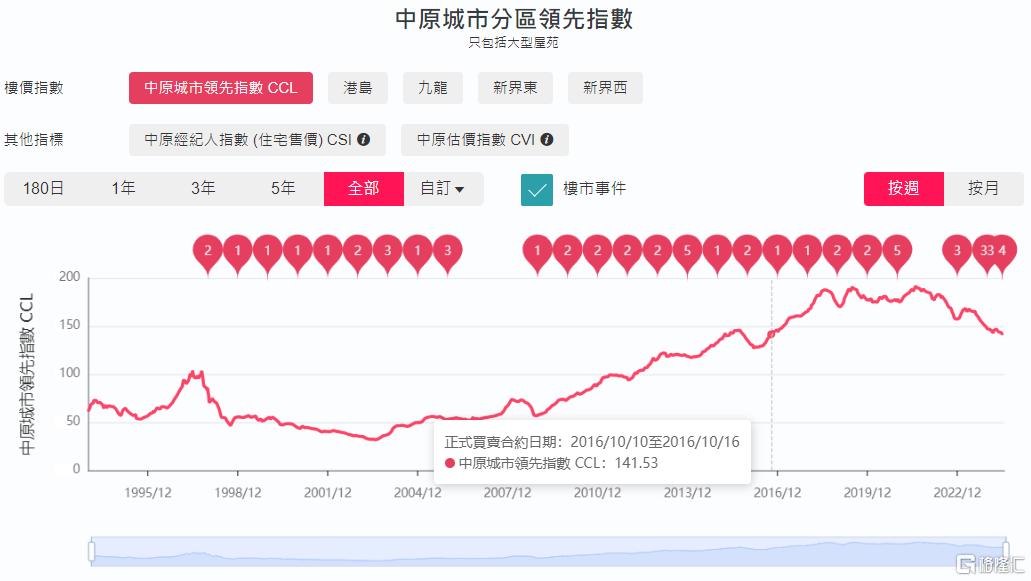Viewport: 1031px width, 581px height.
Task: Open the CVI info icon
Action: point(546,139)
